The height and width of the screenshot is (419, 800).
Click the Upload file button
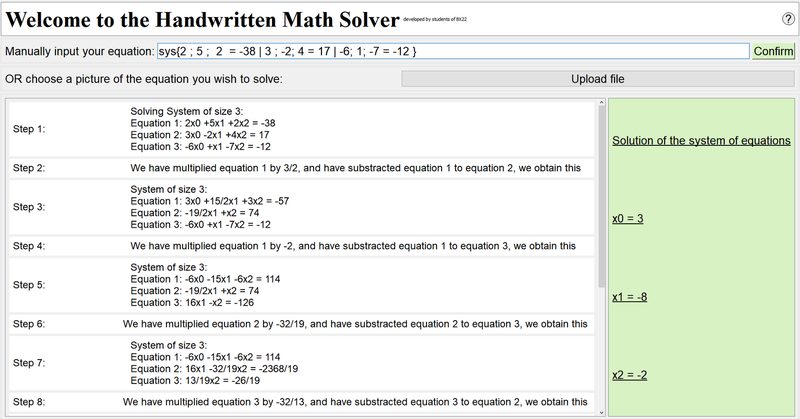click(597, 79)
